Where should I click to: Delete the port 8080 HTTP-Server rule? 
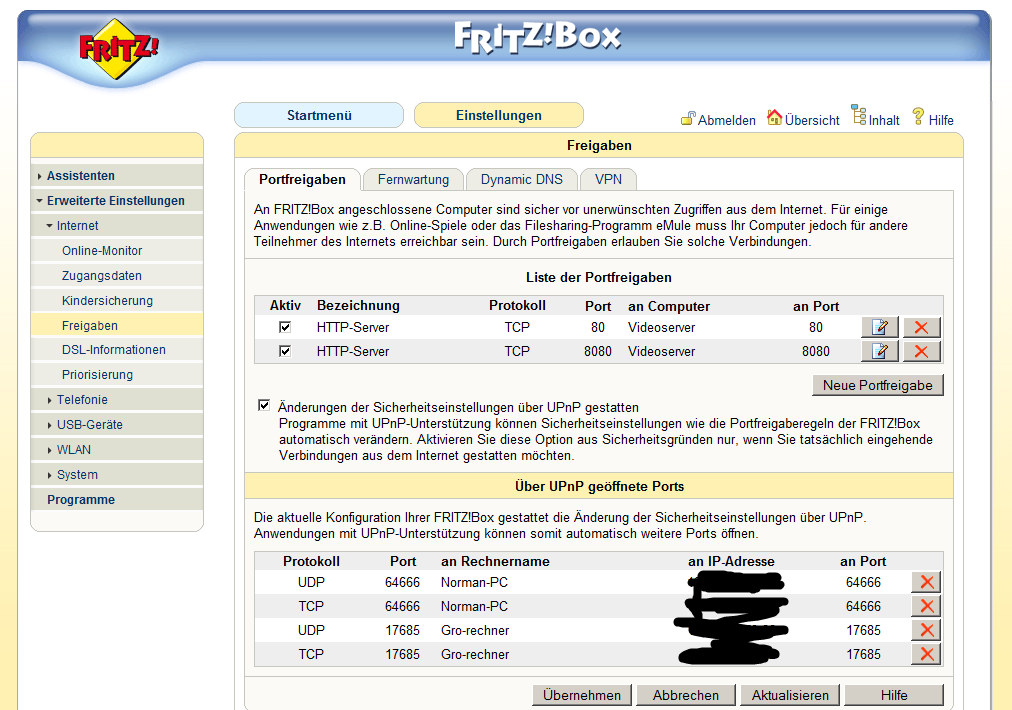(921, 351)
